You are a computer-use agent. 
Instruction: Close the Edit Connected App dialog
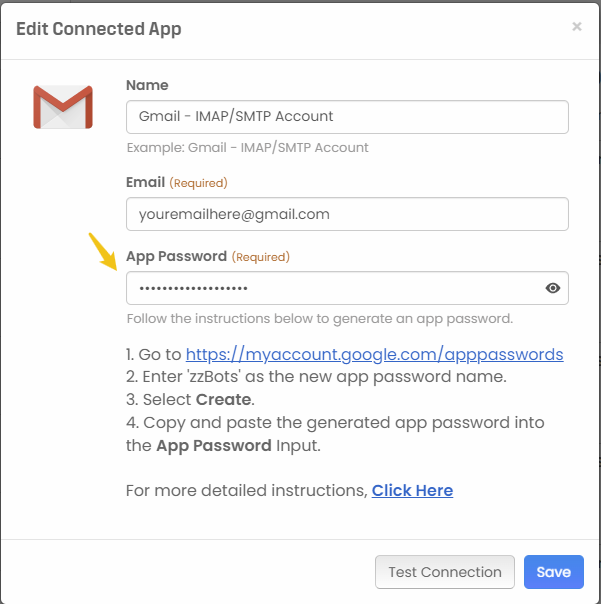pyautogui.click(x=577, y=27)
